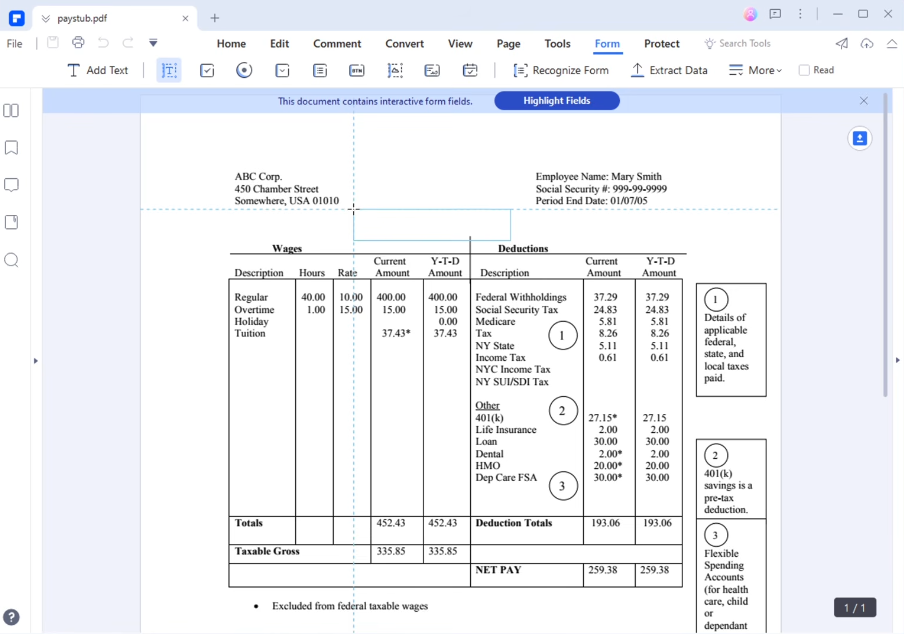Open the search panel in sidebar
This screenshot has width=904, height=634.
(11, 261)
